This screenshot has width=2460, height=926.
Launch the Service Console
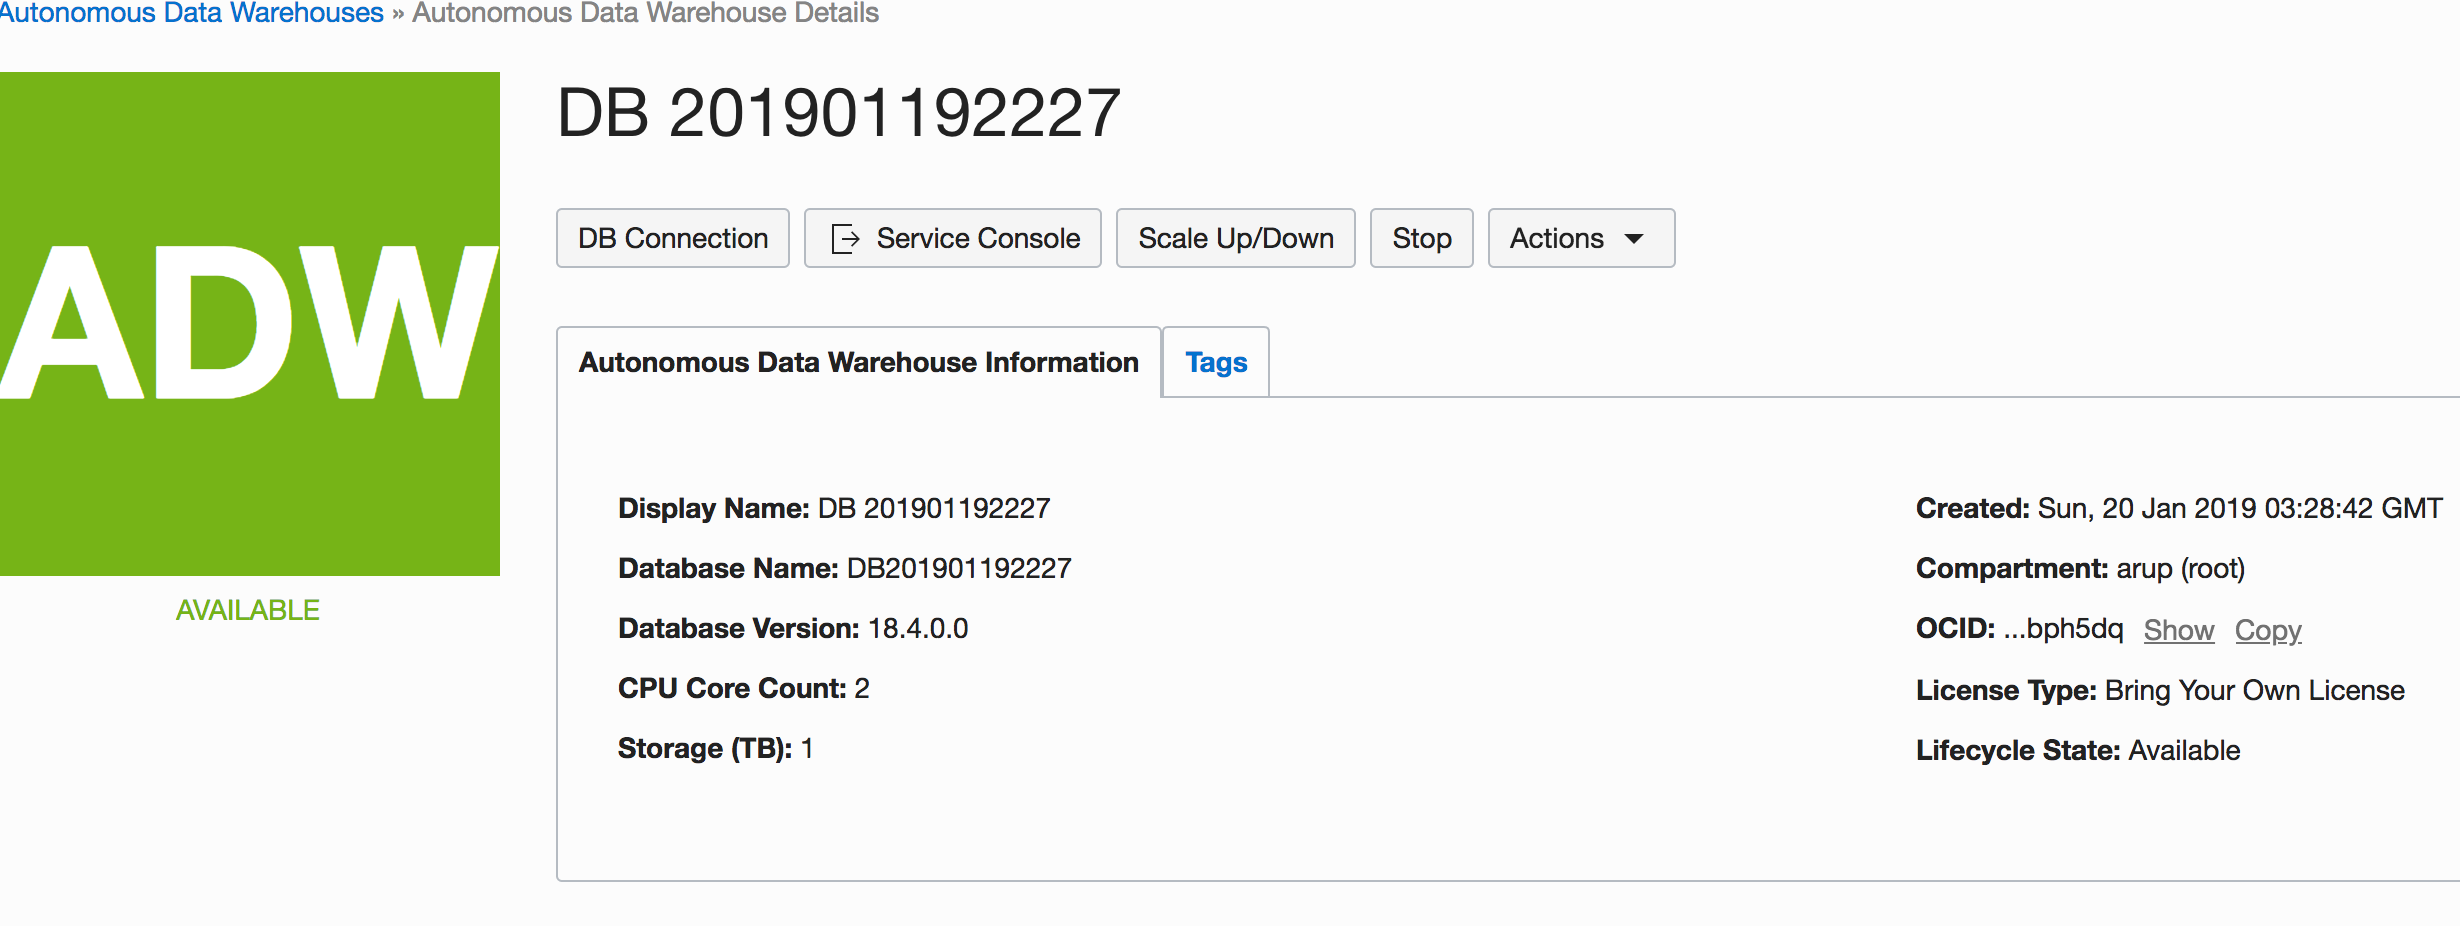click(976, 238)
